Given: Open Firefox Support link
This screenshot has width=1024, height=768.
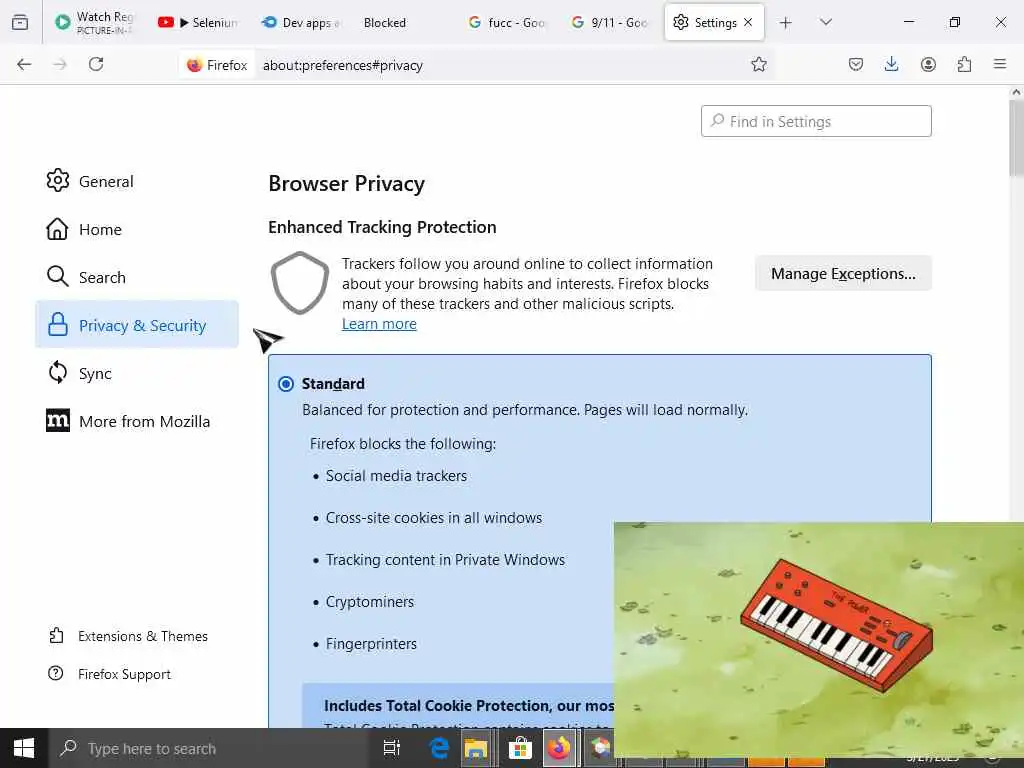Looking at the screenshot, I should (x=110, y=674).
